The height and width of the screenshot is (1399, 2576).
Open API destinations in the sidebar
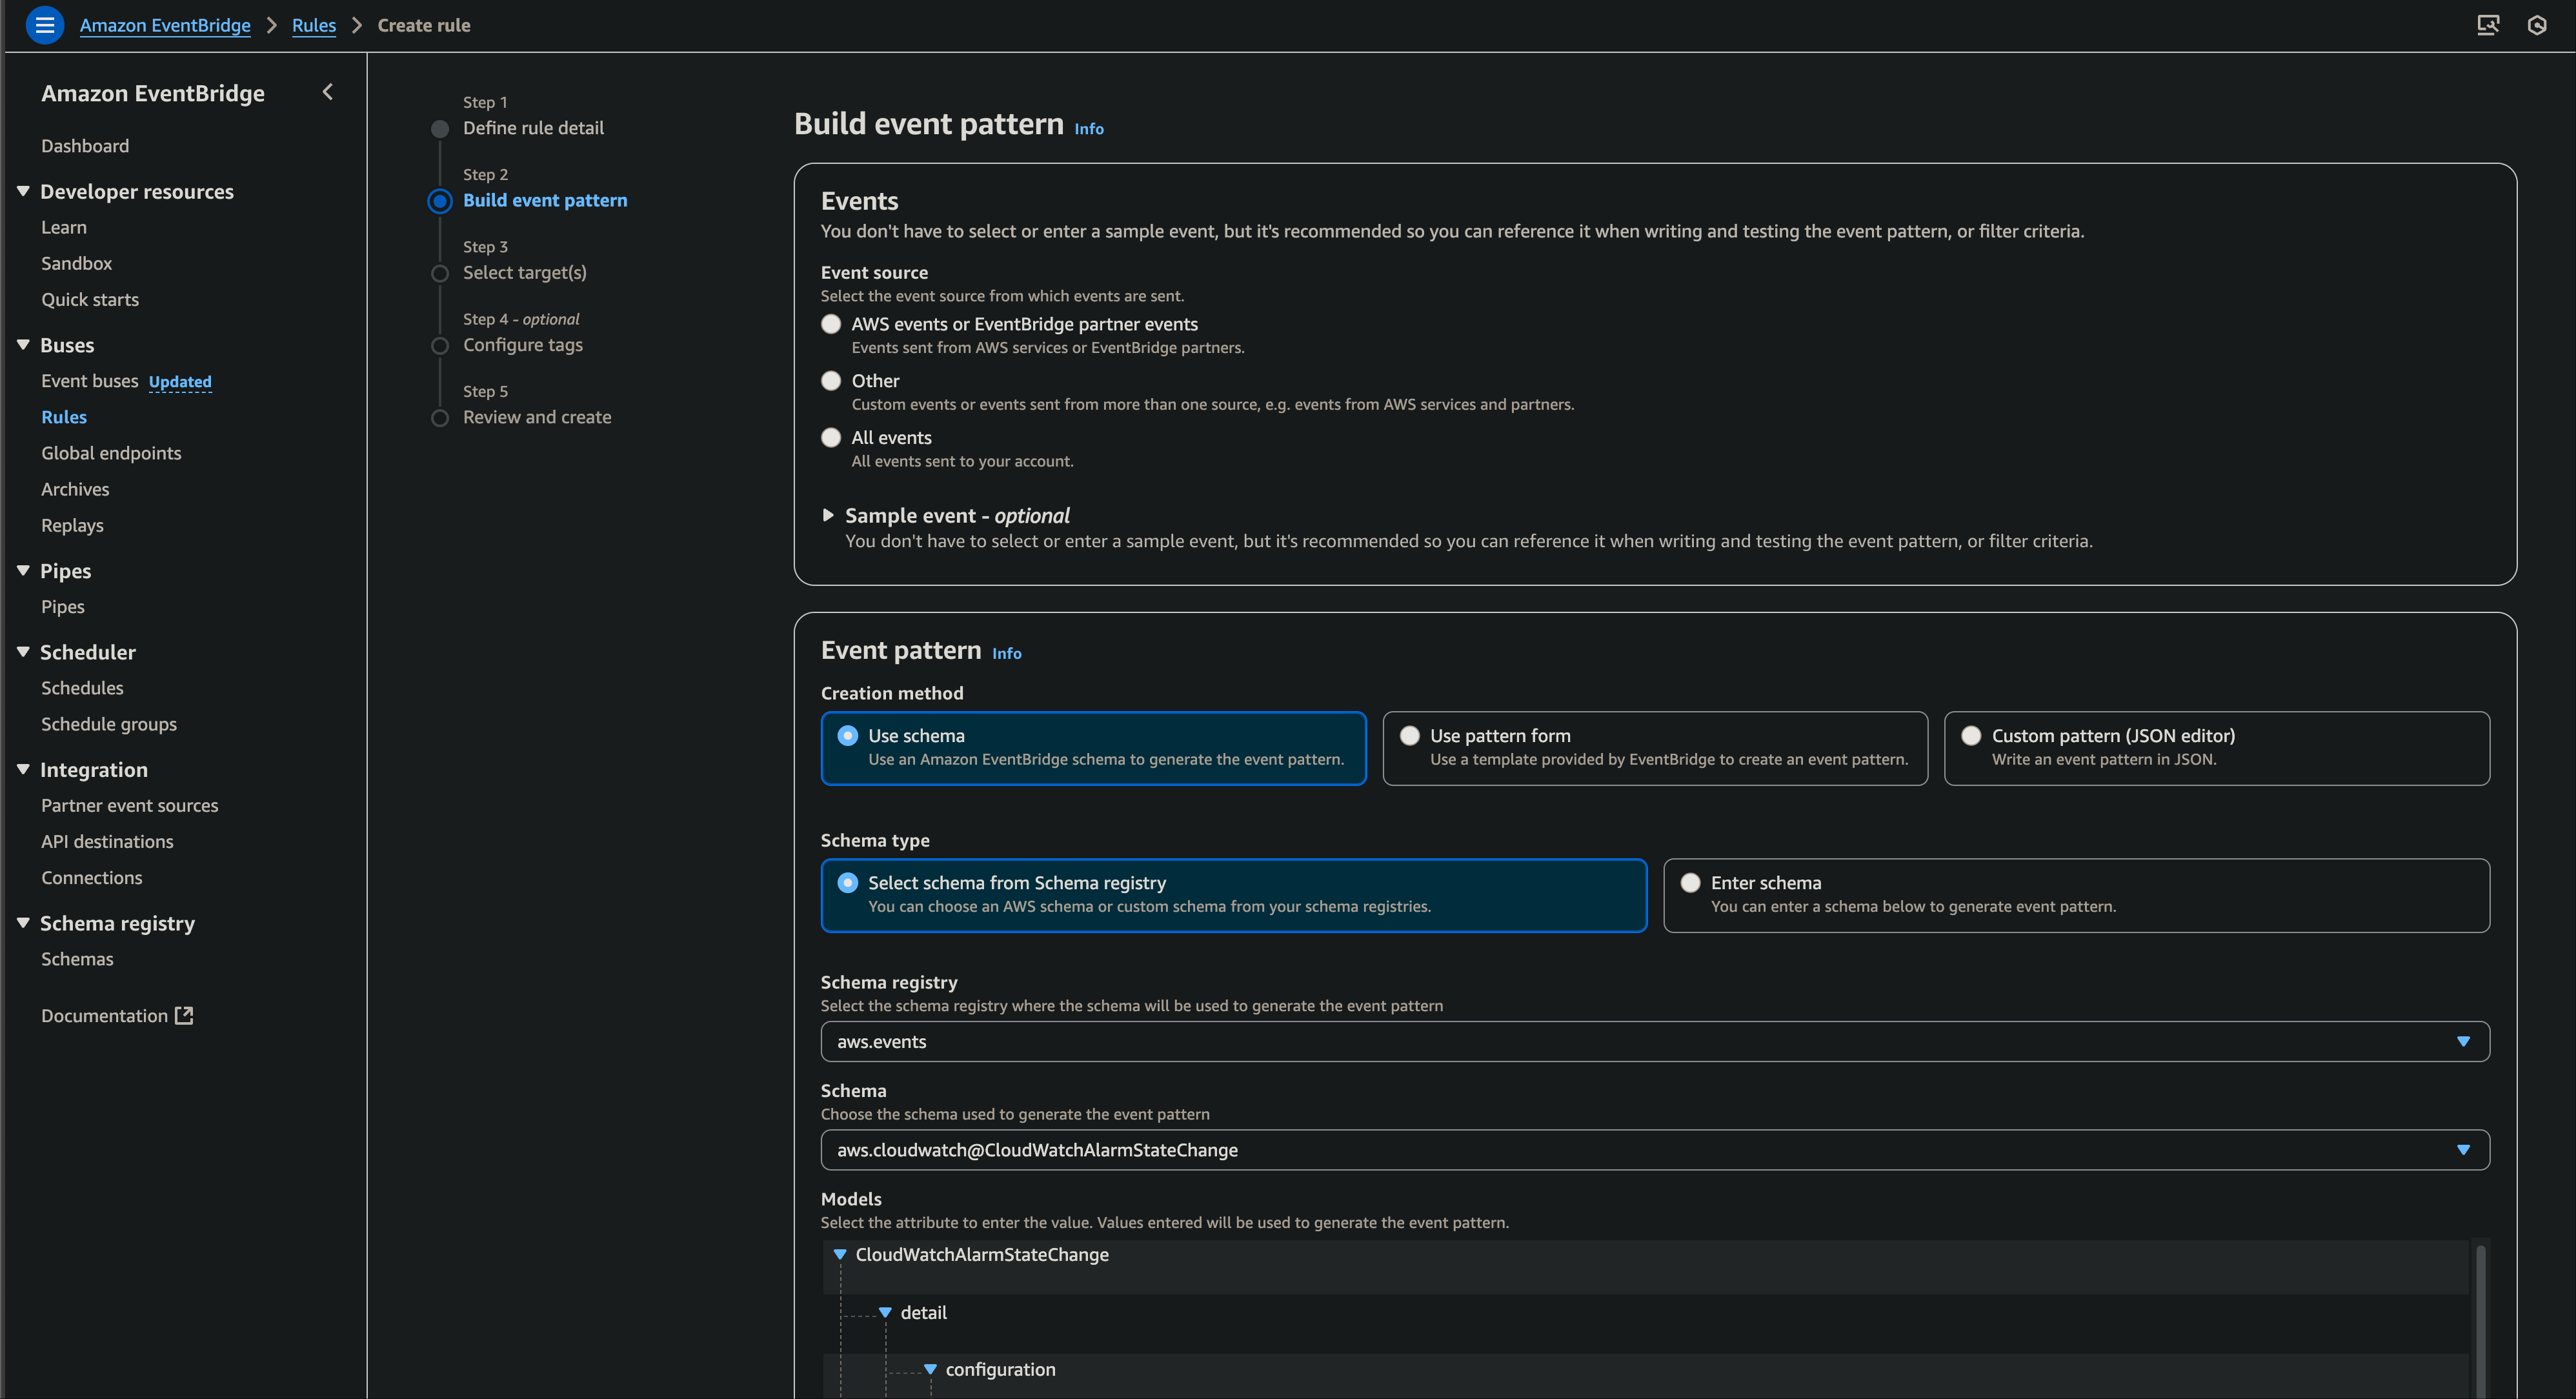[x=107, y=841]
